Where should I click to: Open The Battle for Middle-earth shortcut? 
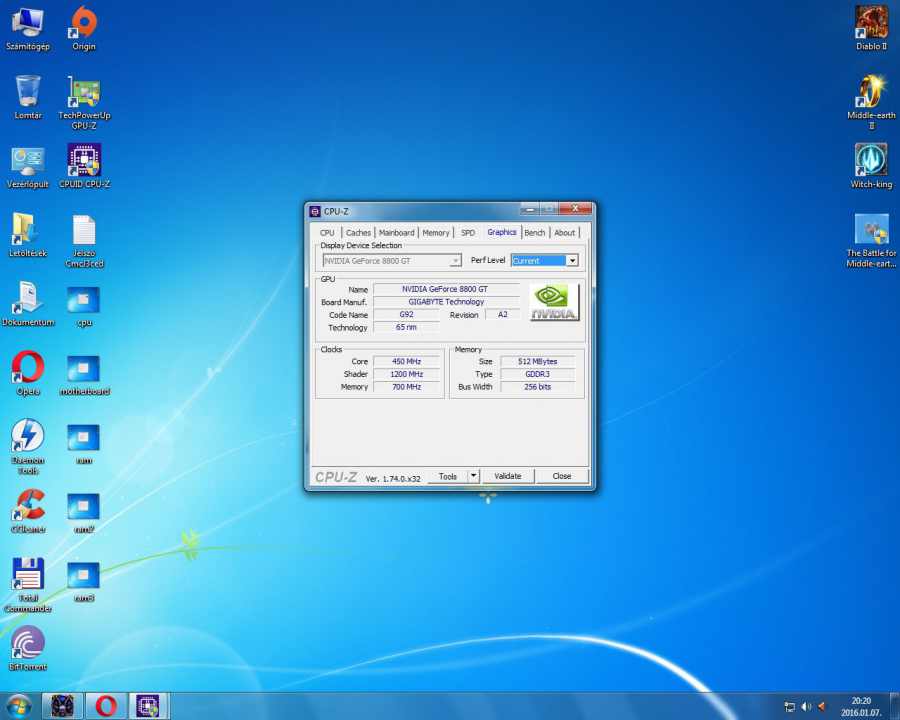[871, 241]
